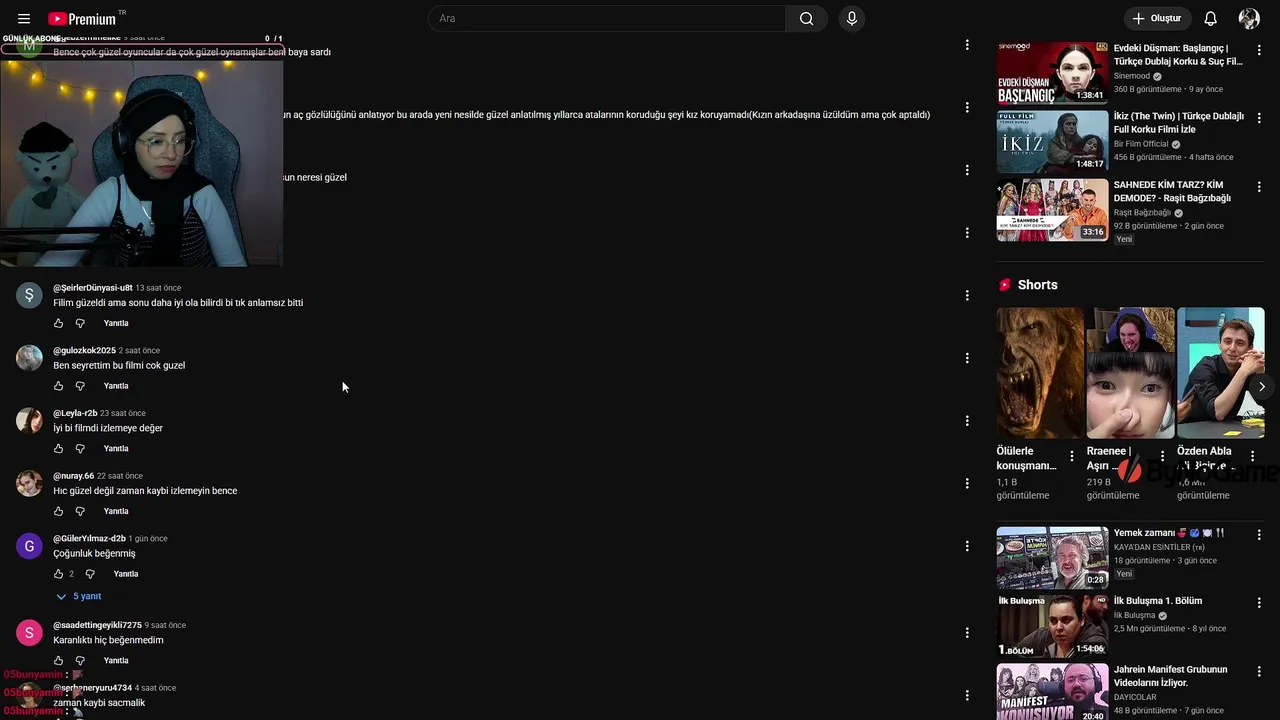
Task: Dislike the comment by @saadettingeyikli7275
Action: click(x=80, y=661)
